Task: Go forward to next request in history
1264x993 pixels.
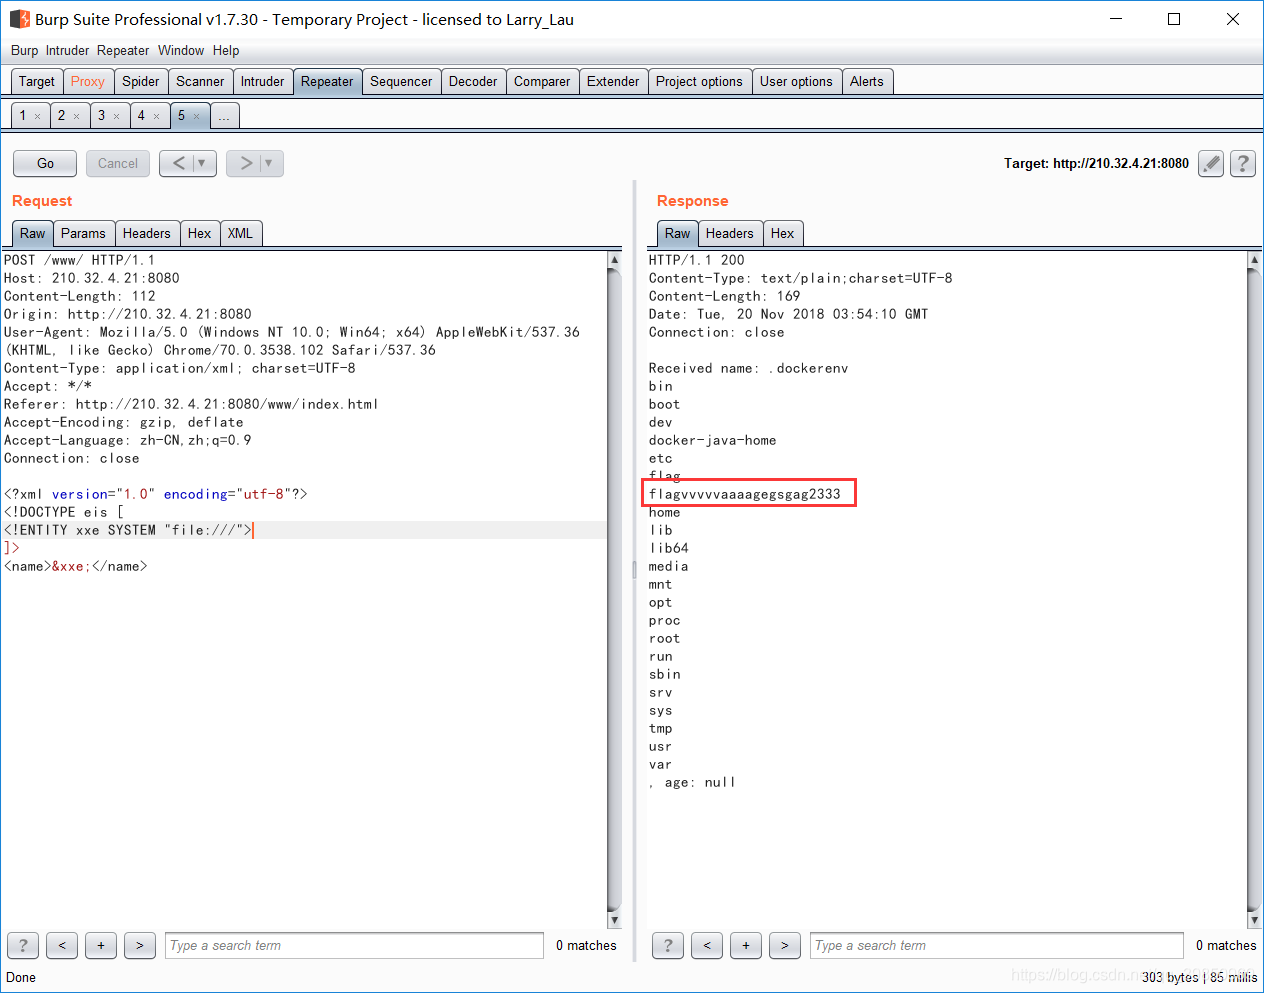Action: tap(245, 163)
